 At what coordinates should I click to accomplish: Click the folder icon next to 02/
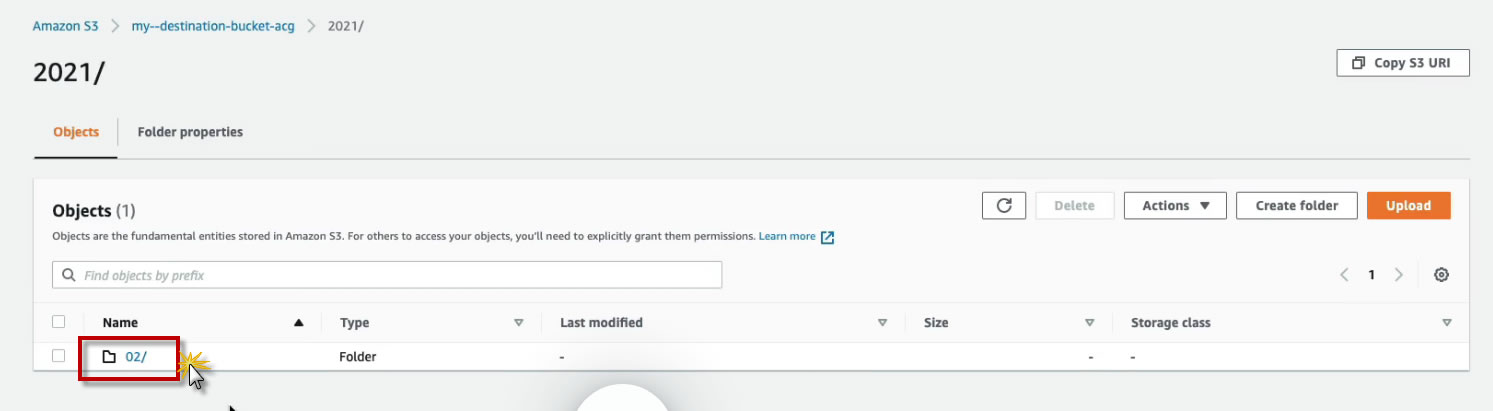coord(110,356)
